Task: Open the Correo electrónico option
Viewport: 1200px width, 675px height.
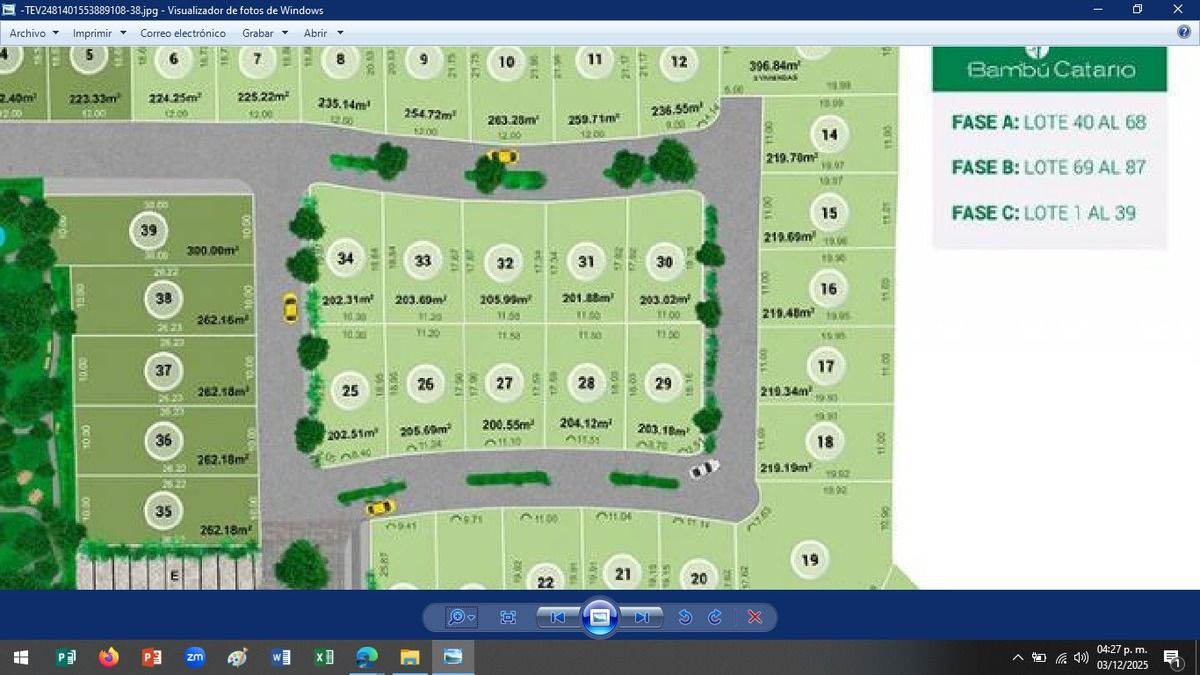Action: (183, 33)
